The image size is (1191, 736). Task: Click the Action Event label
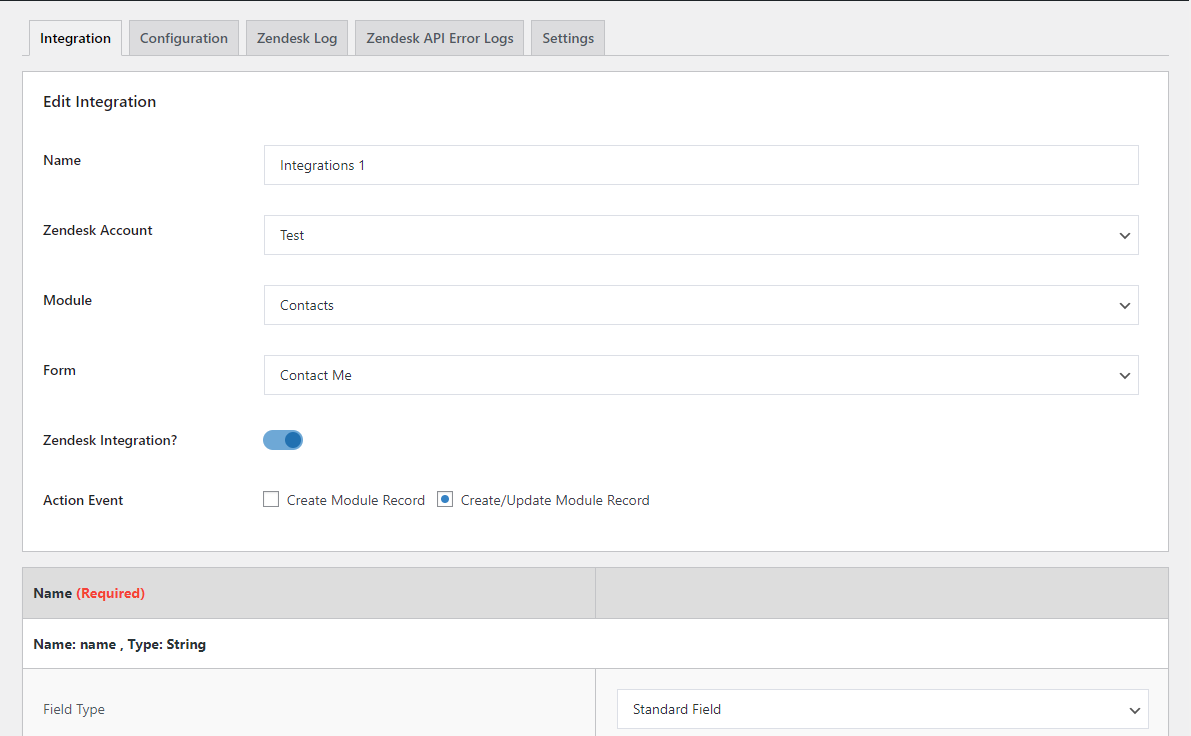(x=83, y=500)
